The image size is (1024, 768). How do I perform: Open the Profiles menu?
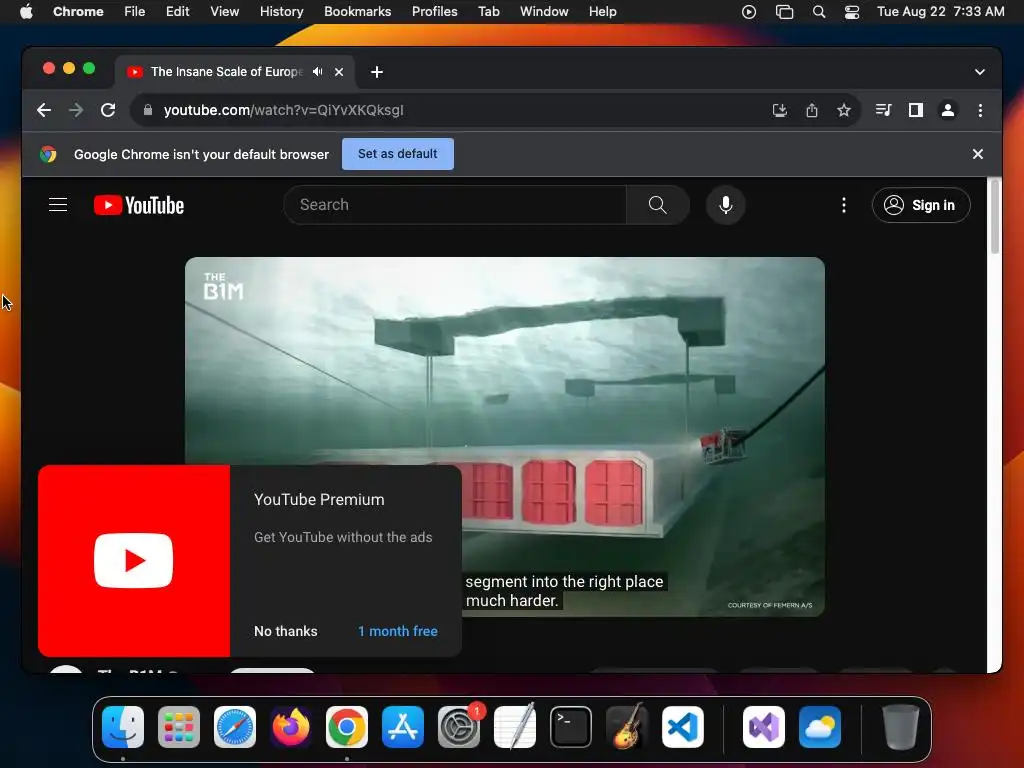coord(434,12)
